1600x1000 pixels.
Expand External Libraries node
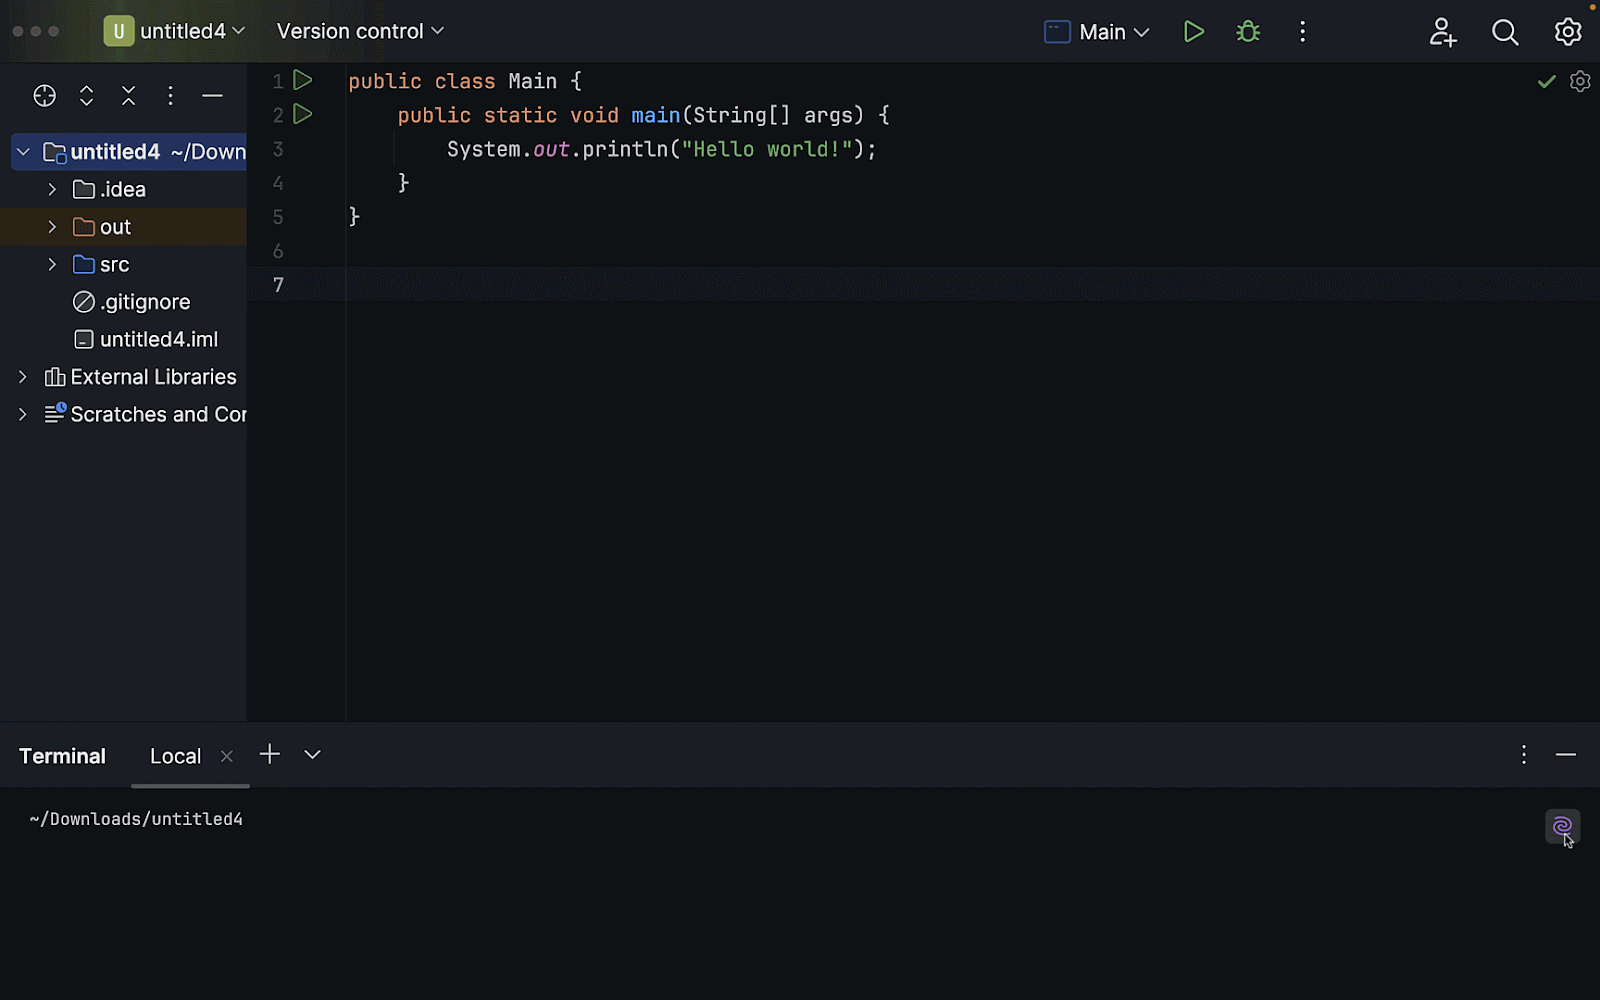23,377
